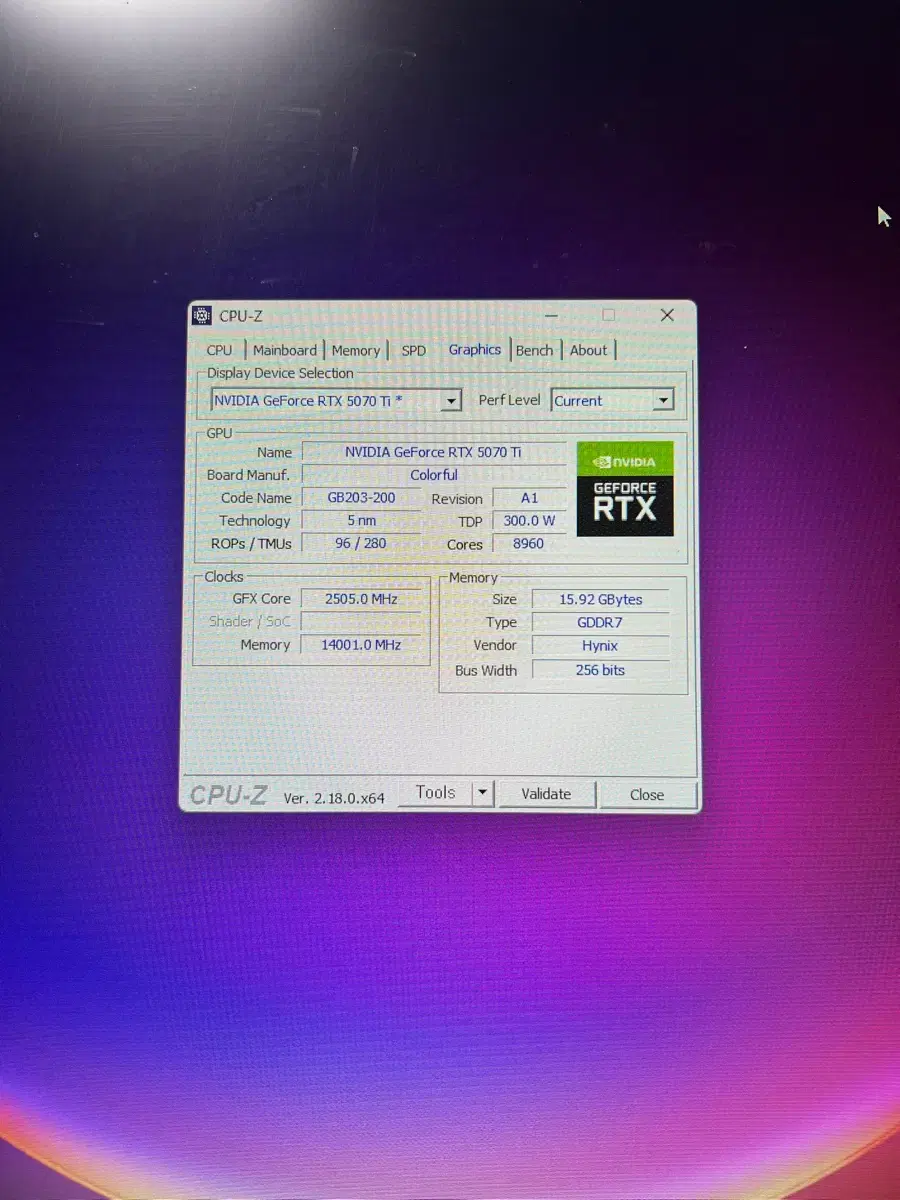Switch to the CPU tab
This screenshot has width=900, height=1200.
(x=219, y=350)
